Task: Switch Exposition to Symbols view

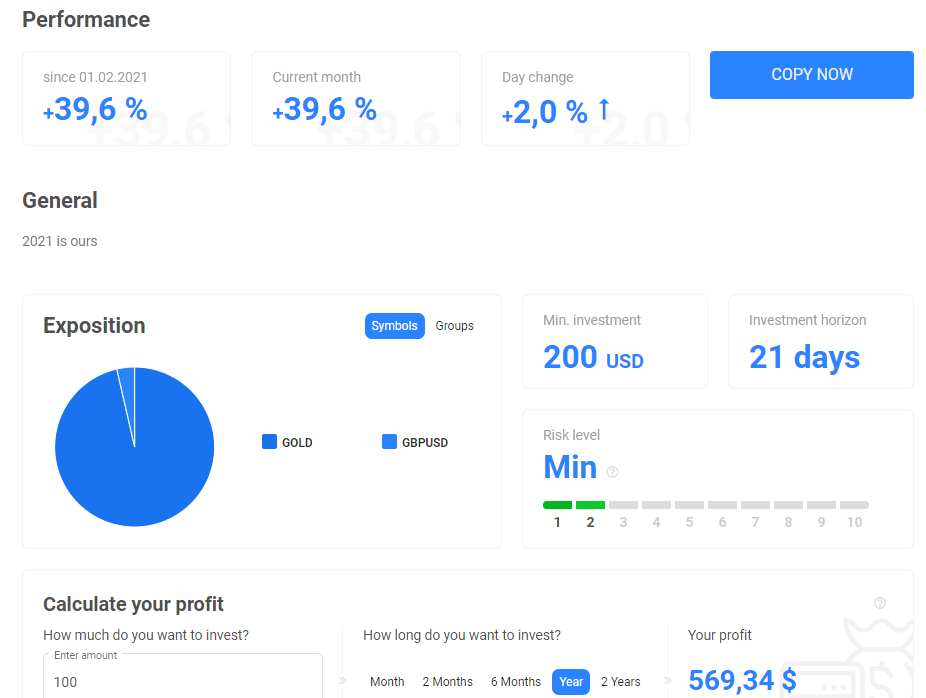Action: point(394,326)
